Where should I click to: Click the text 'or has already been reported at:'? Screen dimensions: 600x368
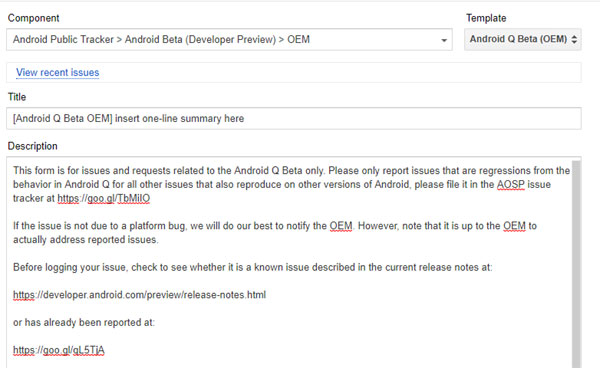pos(84,322)
